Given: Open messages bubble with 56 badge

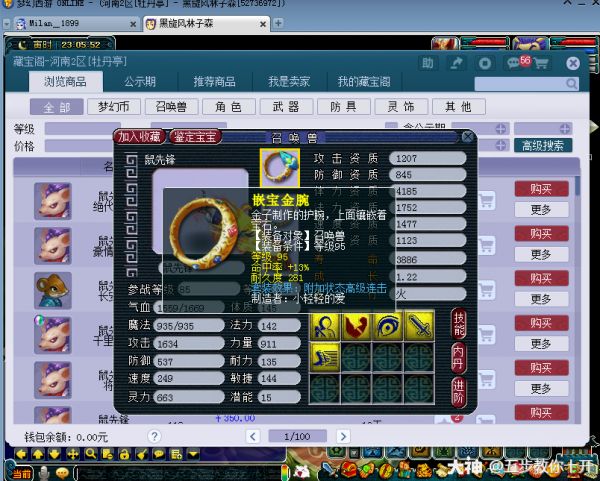Looking at the screenshot, I should coord(515,62).
